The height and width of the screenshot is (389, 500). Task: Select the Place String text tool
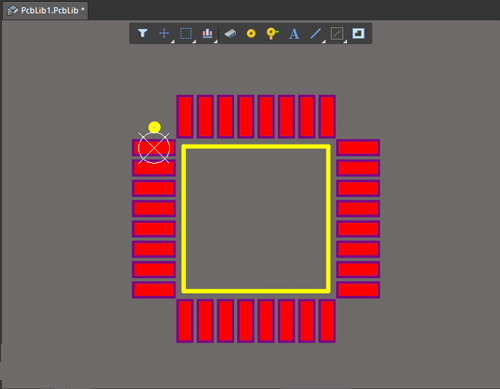(294, 34)
